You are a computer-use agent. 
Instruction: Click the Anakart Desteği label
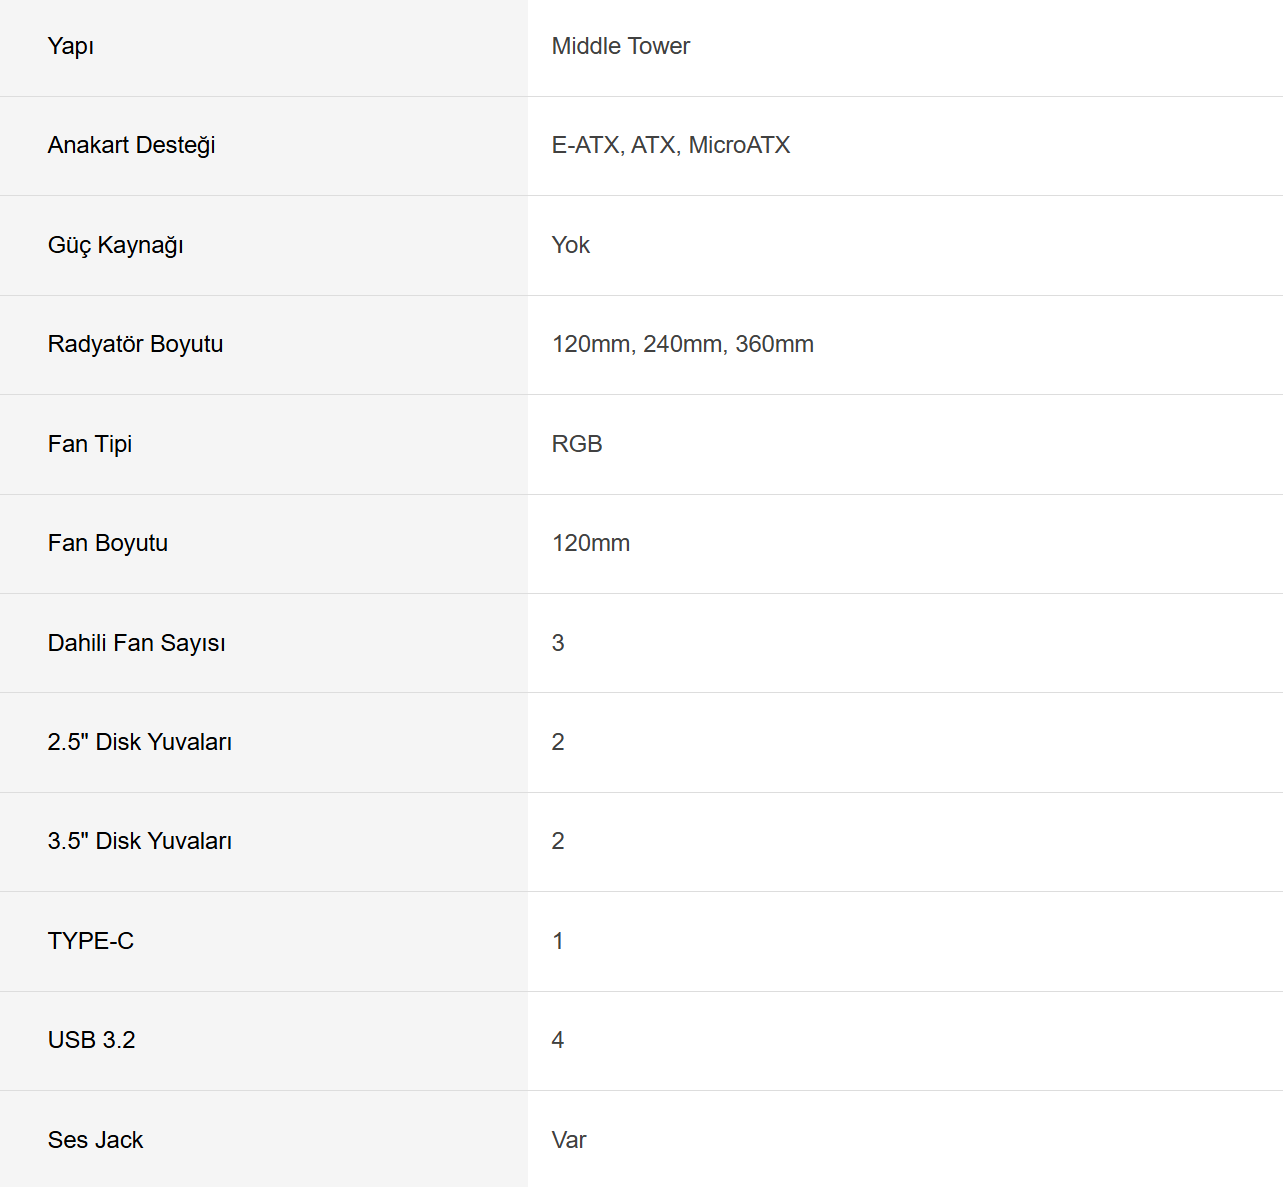[132, 146]
